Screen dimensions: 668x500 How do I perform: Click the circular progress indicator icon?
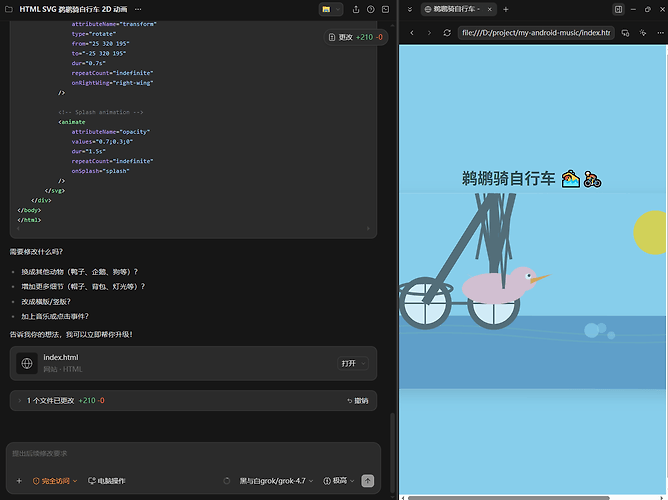coord(227,481)
